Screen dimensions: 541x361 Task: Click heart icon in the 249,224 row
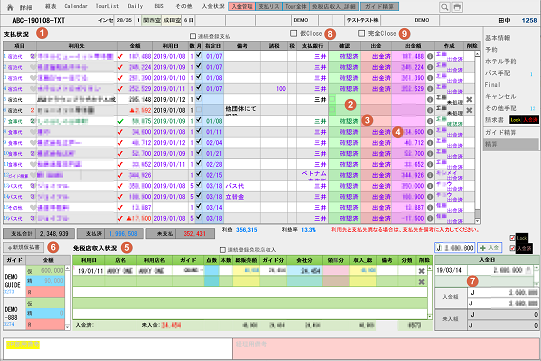[33, 67]
